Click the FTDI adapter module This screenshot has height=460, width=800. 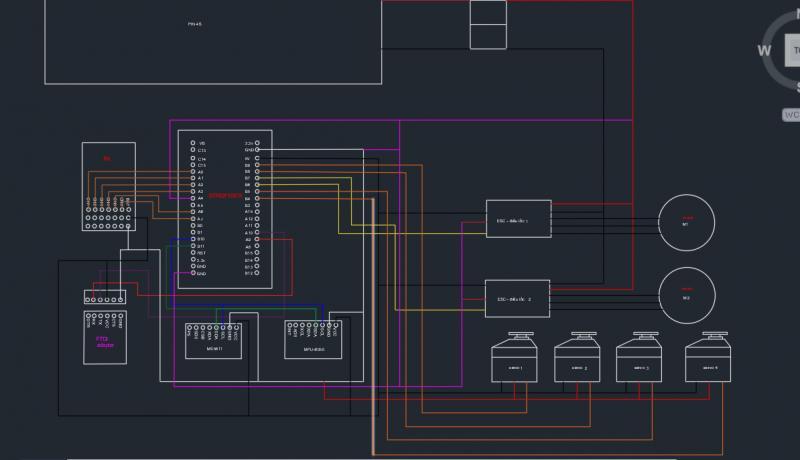click(104, 338)
